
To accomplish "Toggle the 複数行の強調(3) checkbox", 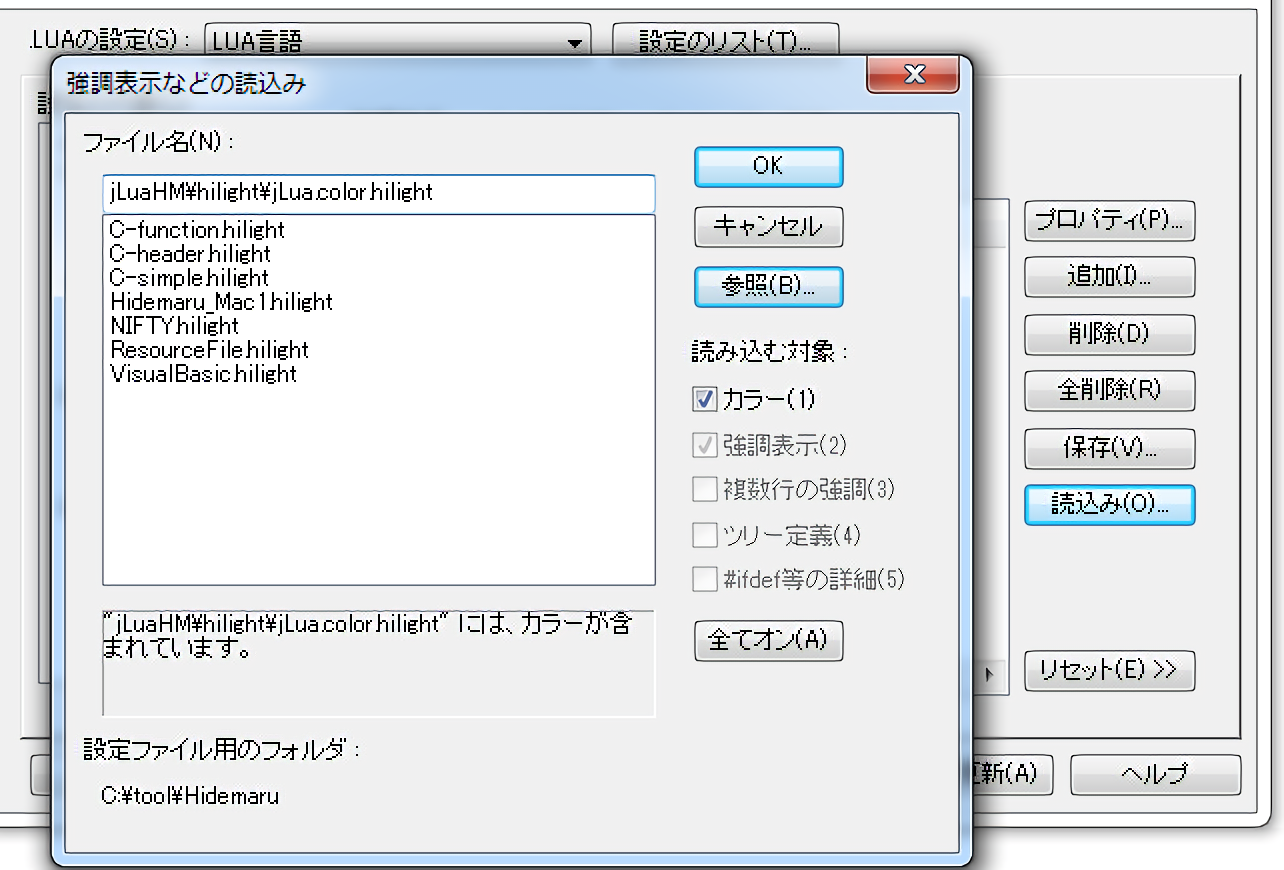I will (704, 489).
